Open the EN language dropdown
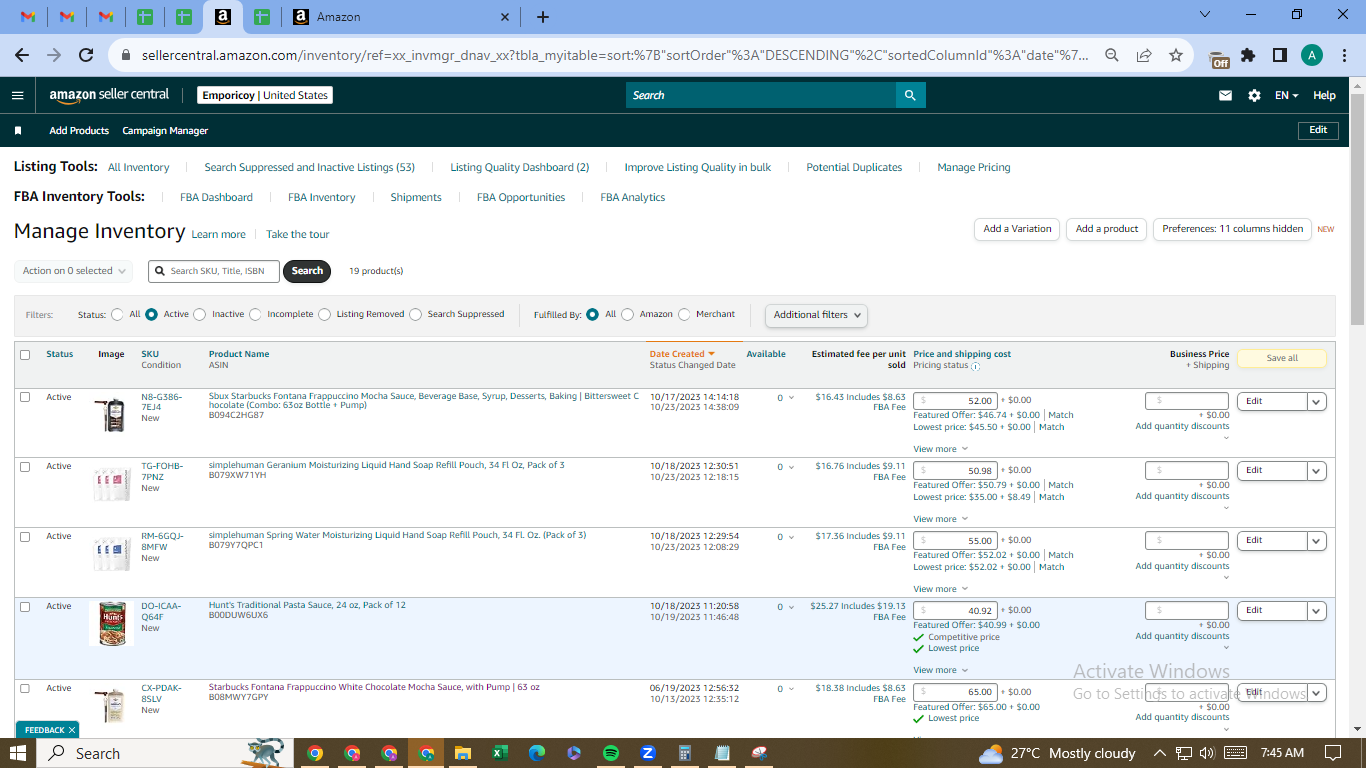1366x768 pixels. coord(1286,95)
